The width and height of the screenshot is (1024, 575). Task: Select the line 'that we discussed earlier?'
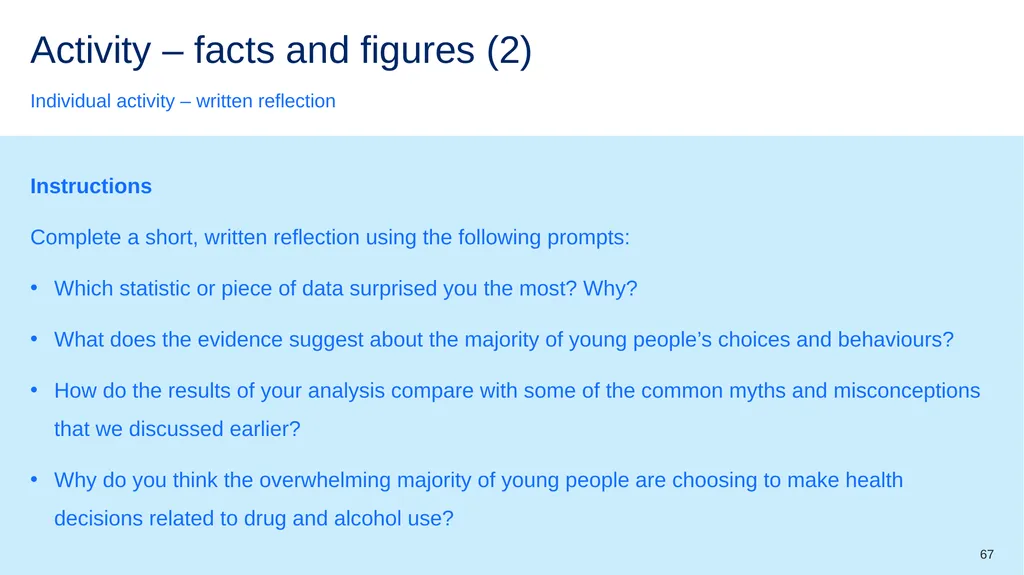point(177,429)
